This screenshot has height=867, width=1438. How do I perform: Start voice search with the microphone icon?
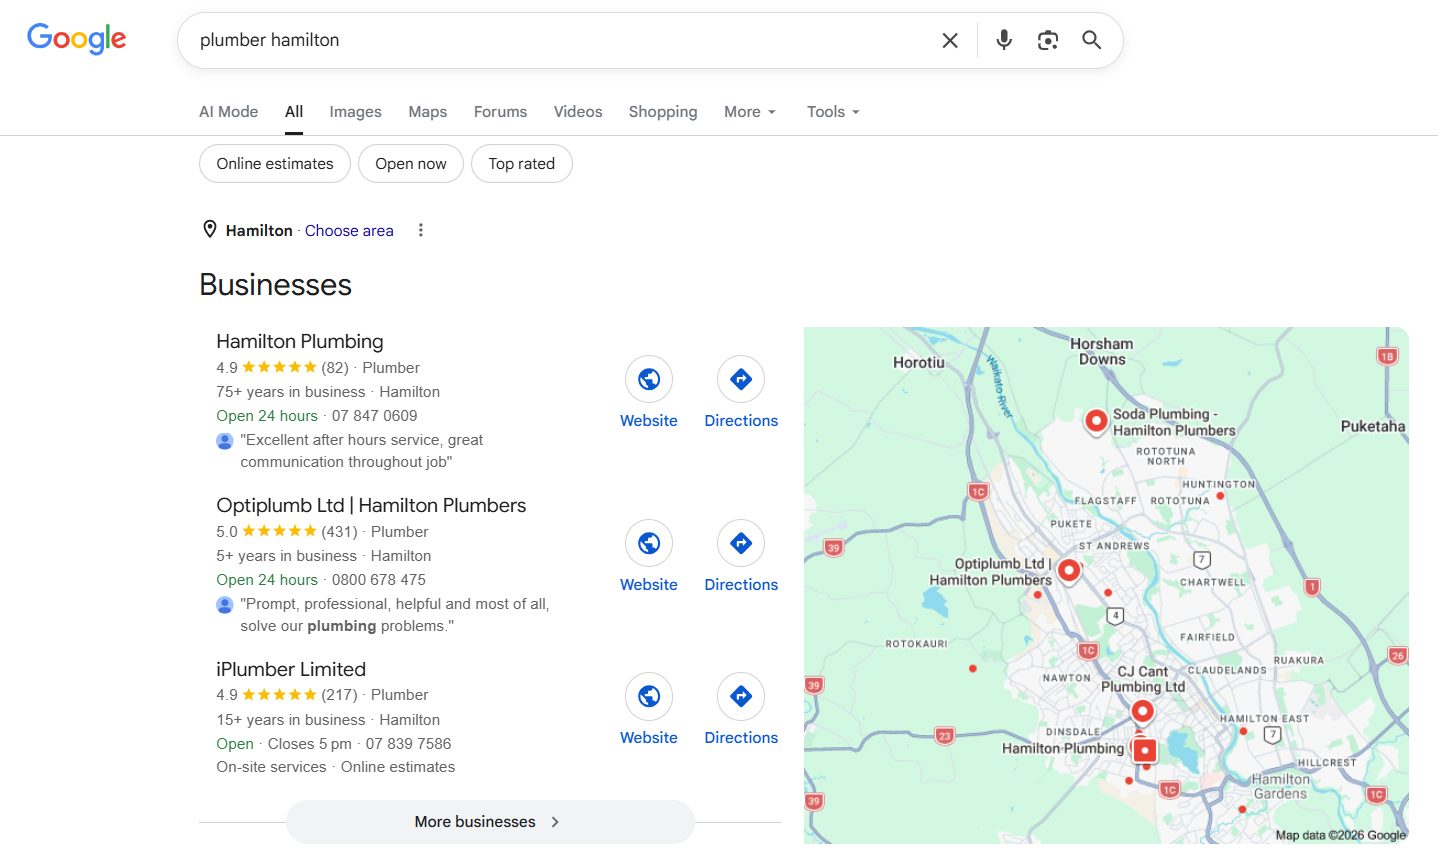1004,40
